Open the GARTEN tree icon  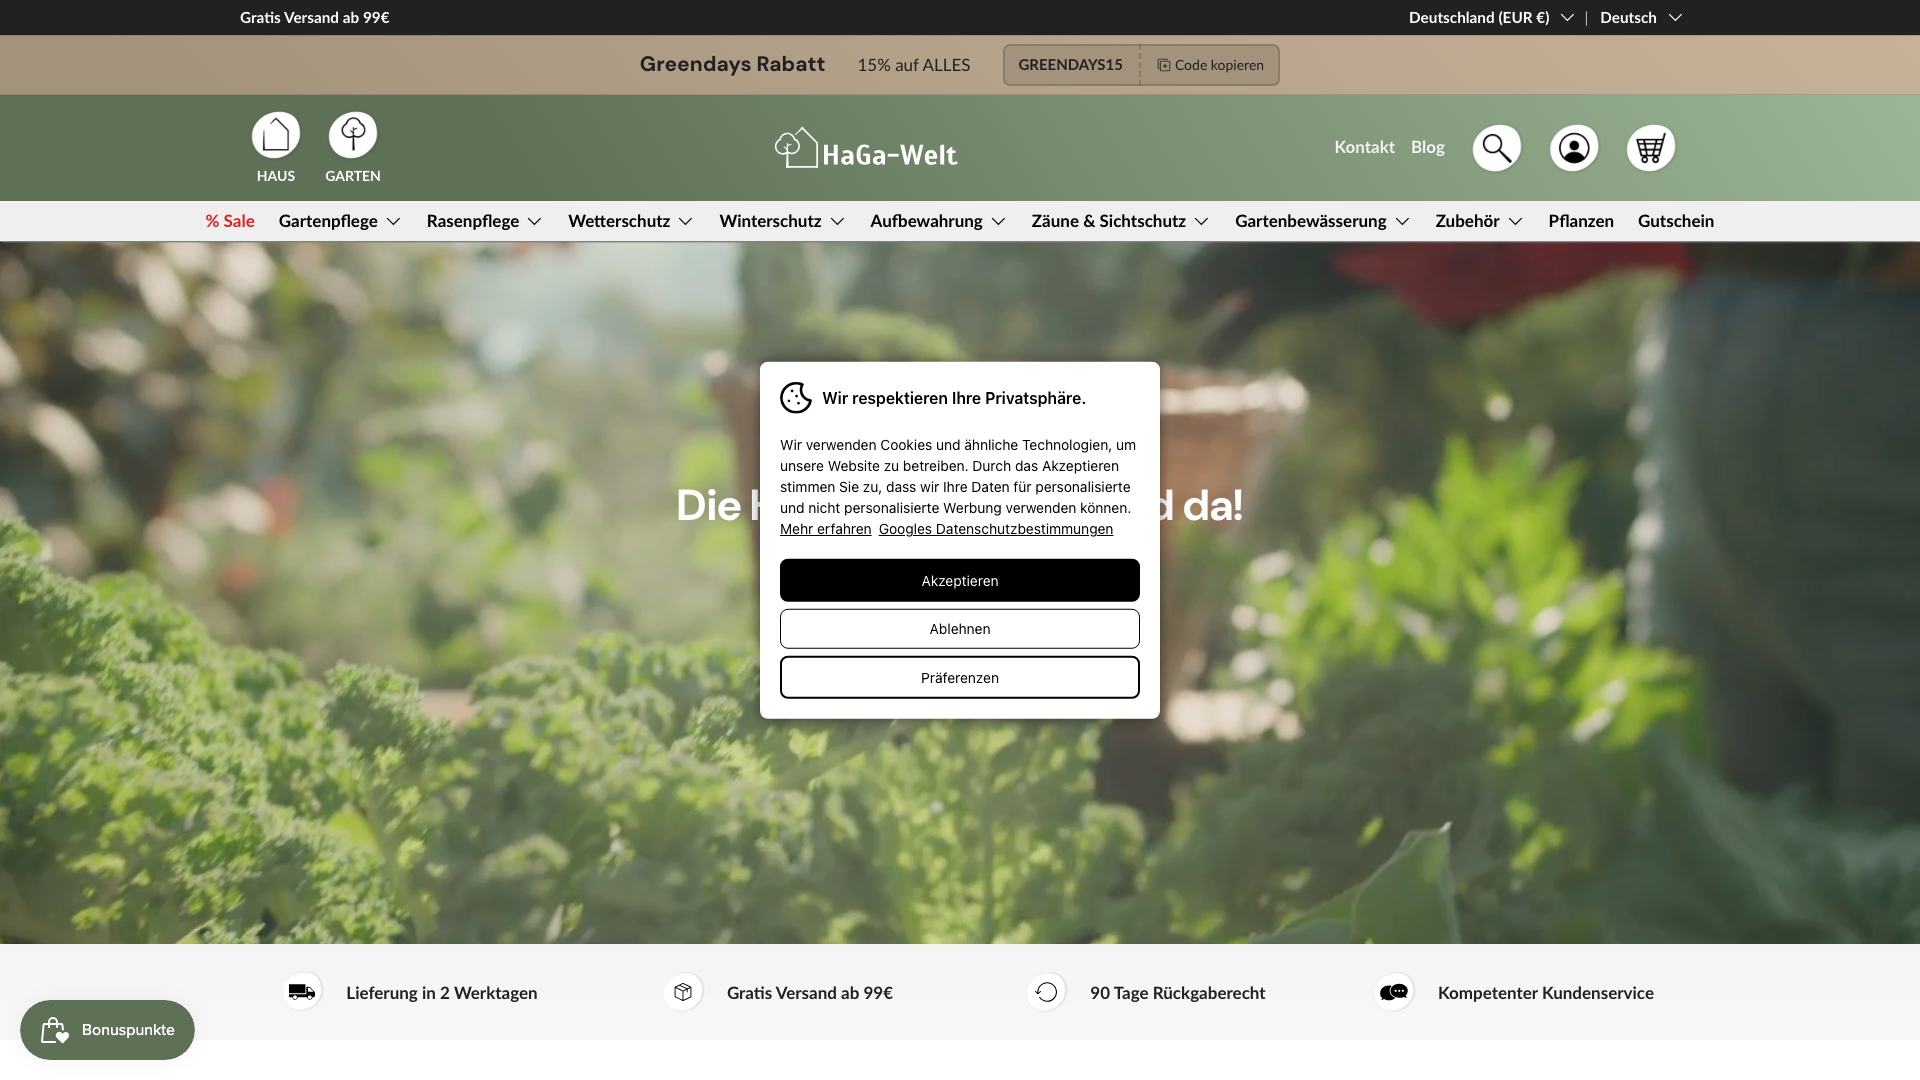(x=353, y=135)
